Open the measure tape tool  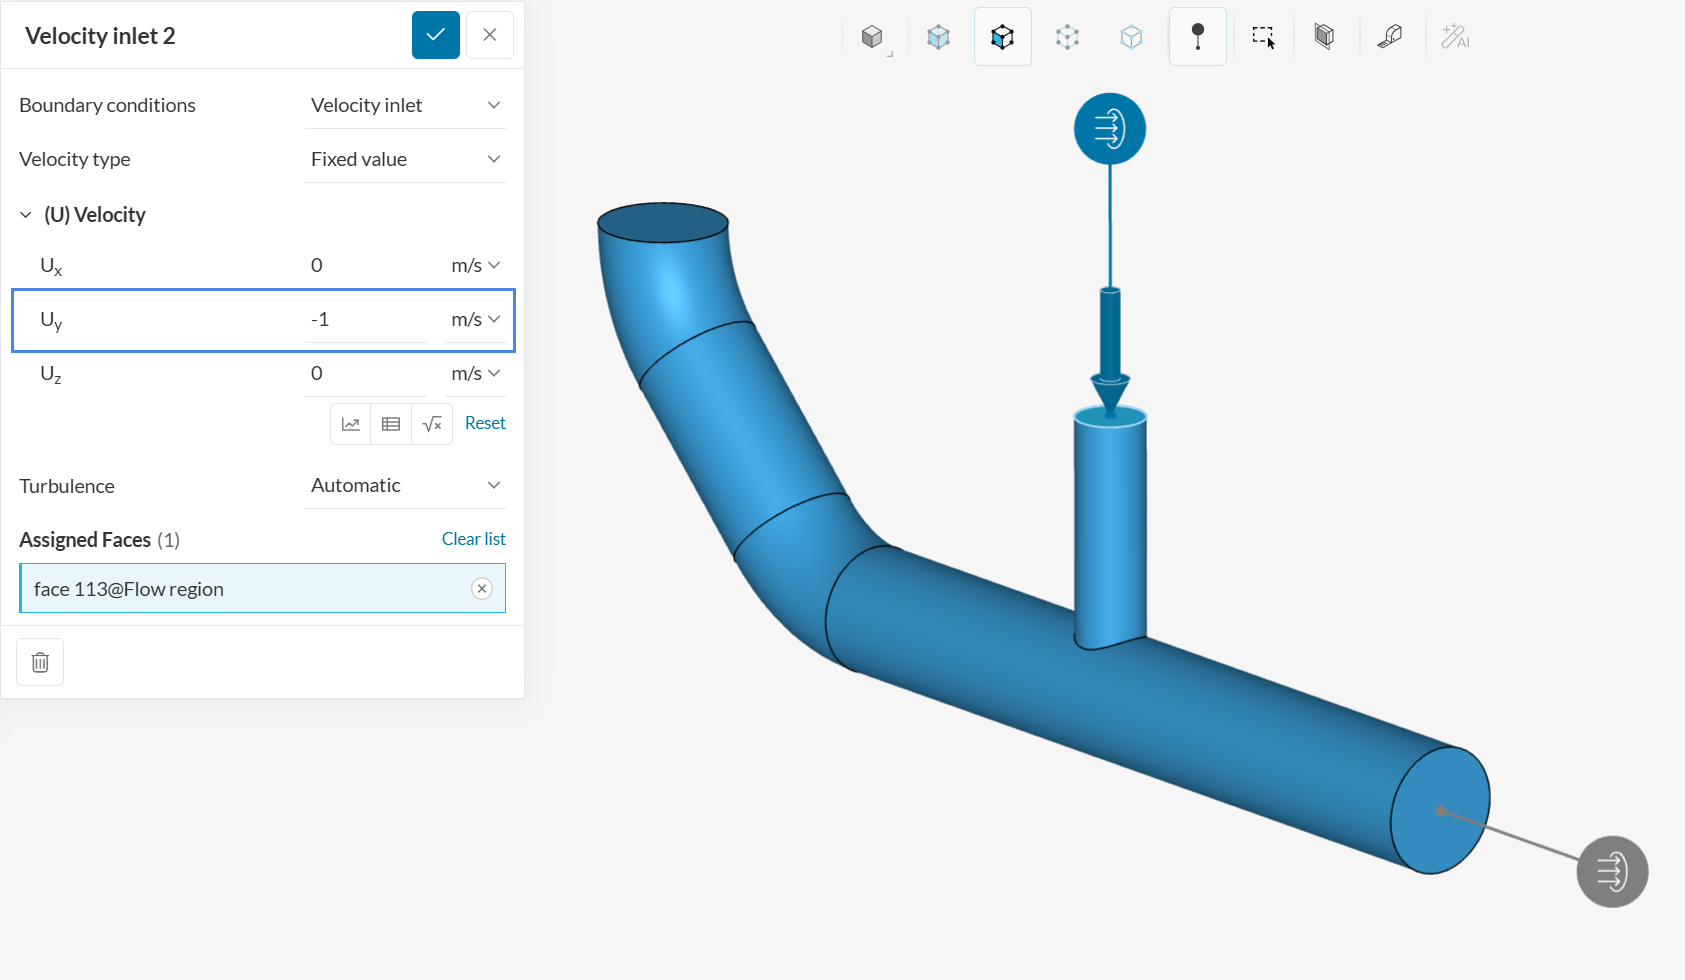[1389, 37]
